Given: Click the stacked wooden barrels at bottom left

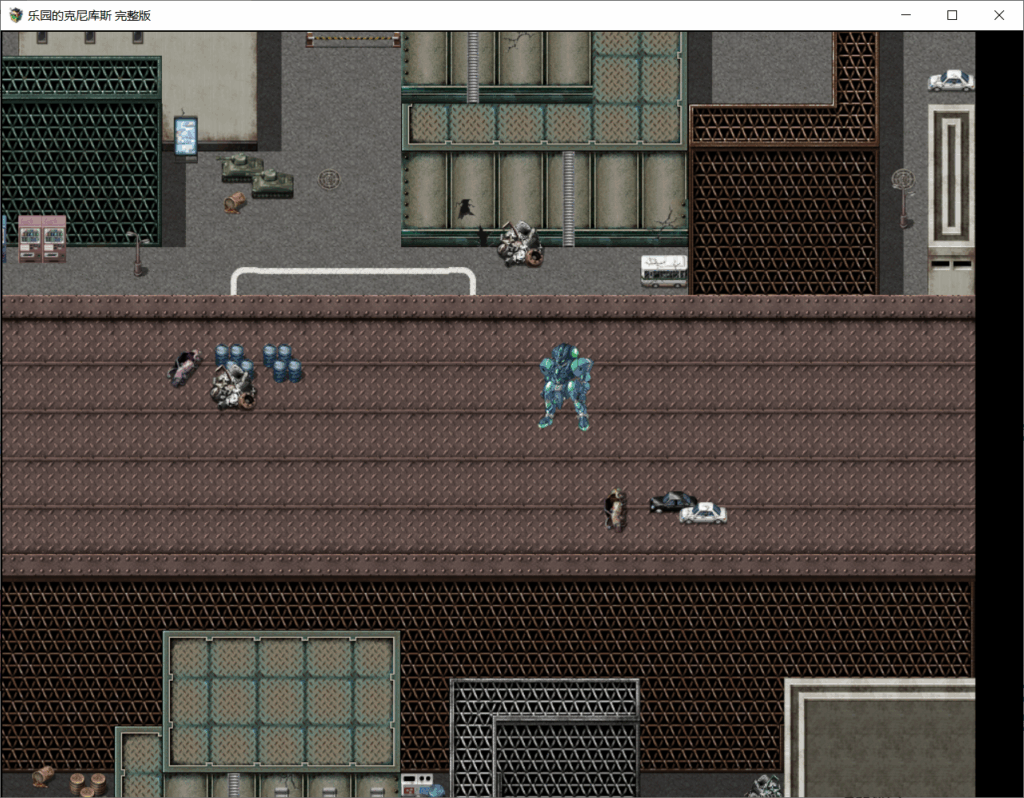Looking at the screenshot, I should 88,784.
